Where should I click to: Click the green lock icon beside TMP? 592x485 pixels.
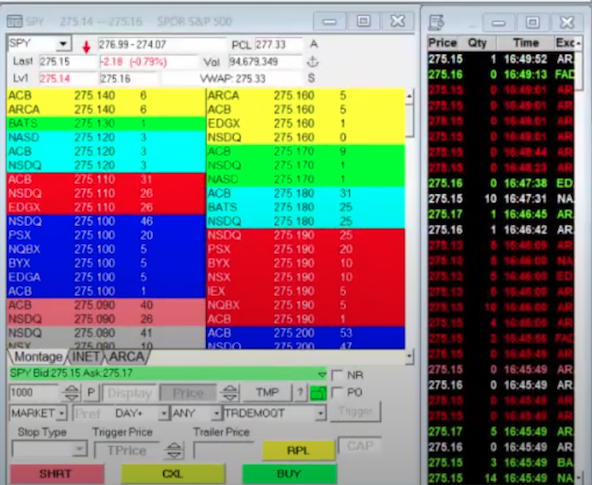pyautogui.click(x=318, y=393)
